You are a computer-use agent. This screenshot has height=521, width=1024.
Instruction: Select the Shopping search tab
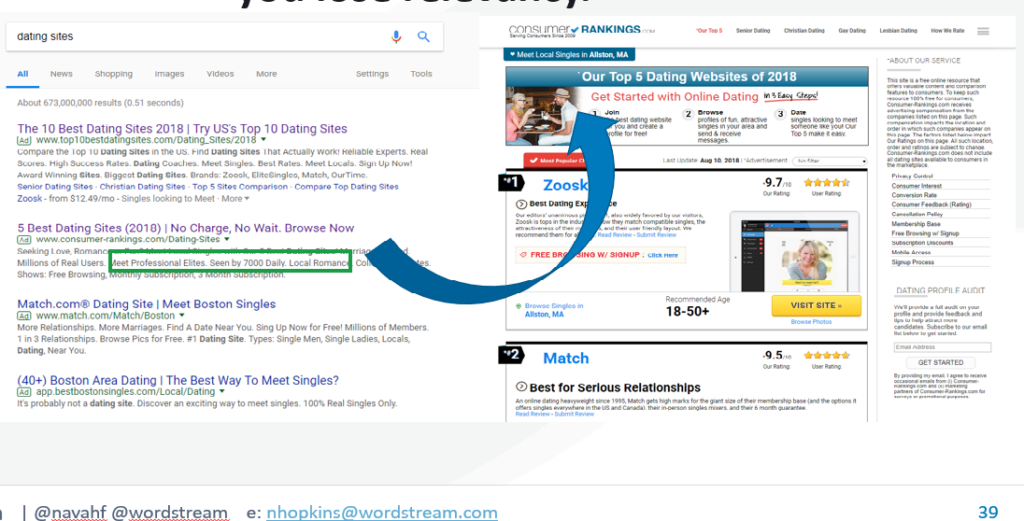[x=114, y=74]
